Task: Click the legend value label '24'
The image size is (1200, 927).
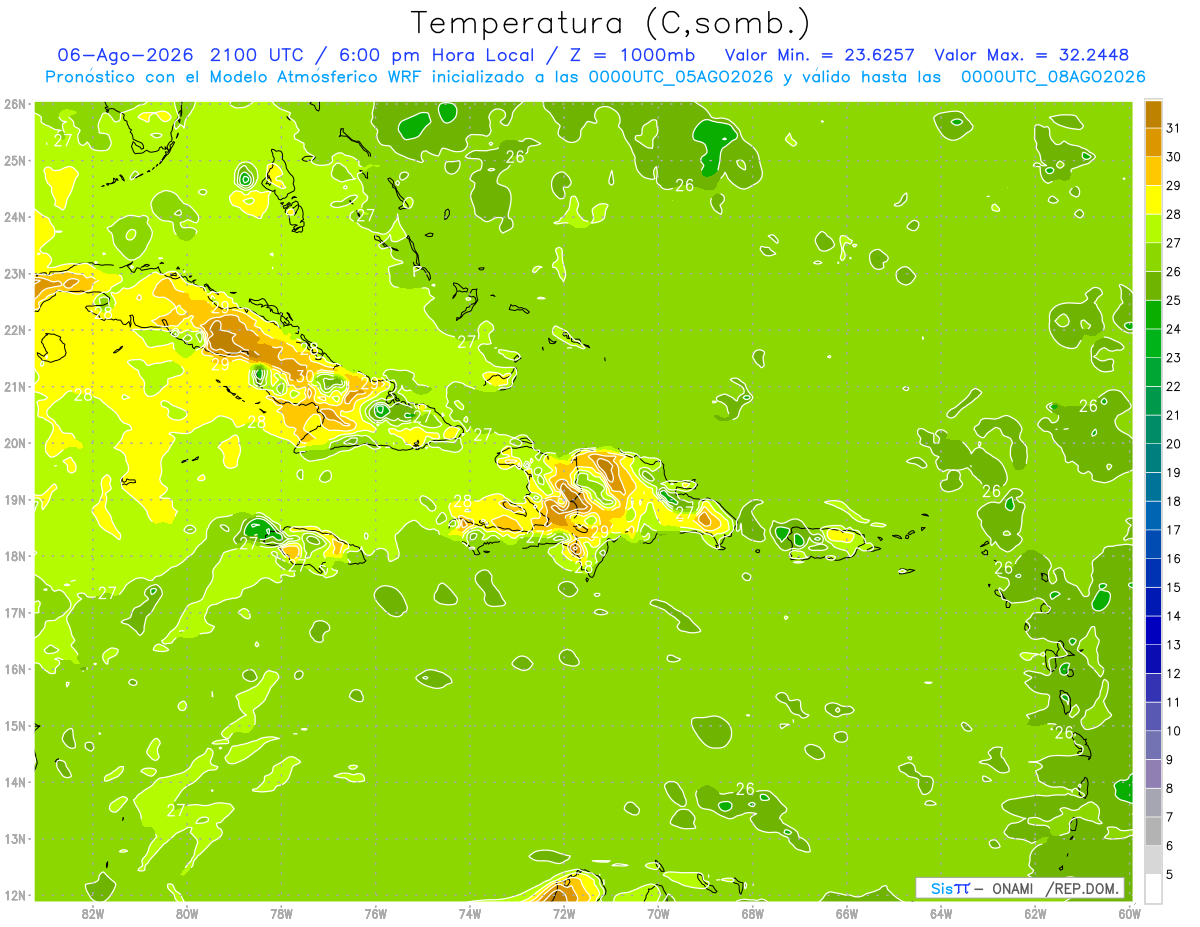Action: [x=1174, y=329]
